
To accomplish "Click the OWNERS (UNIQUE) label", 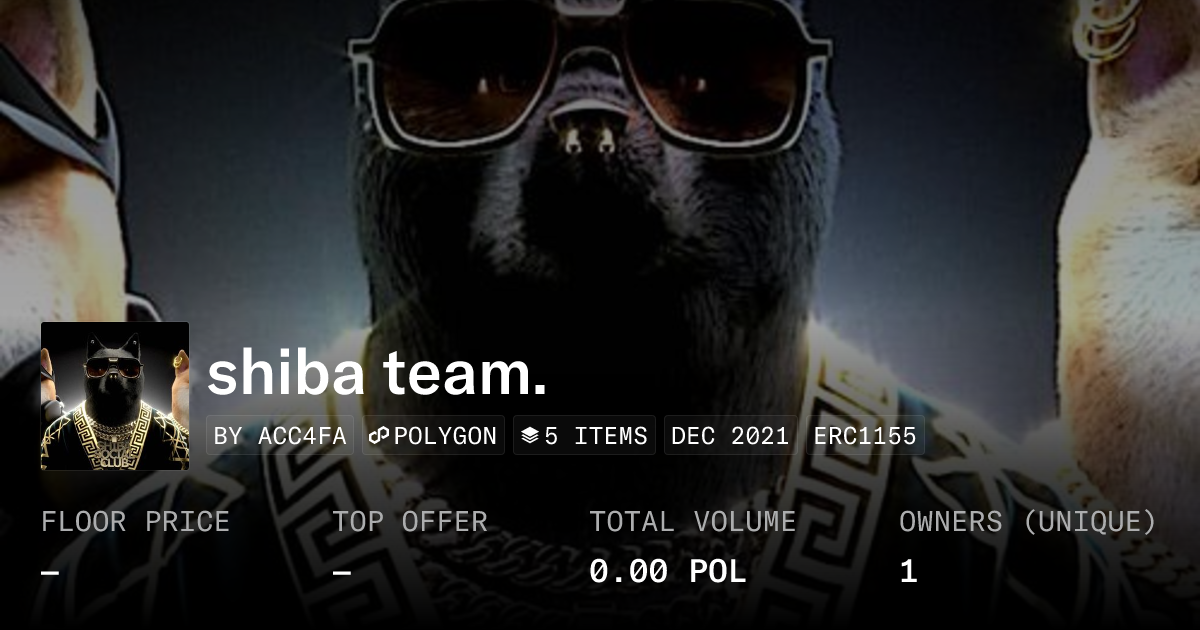I will 1028,521.
